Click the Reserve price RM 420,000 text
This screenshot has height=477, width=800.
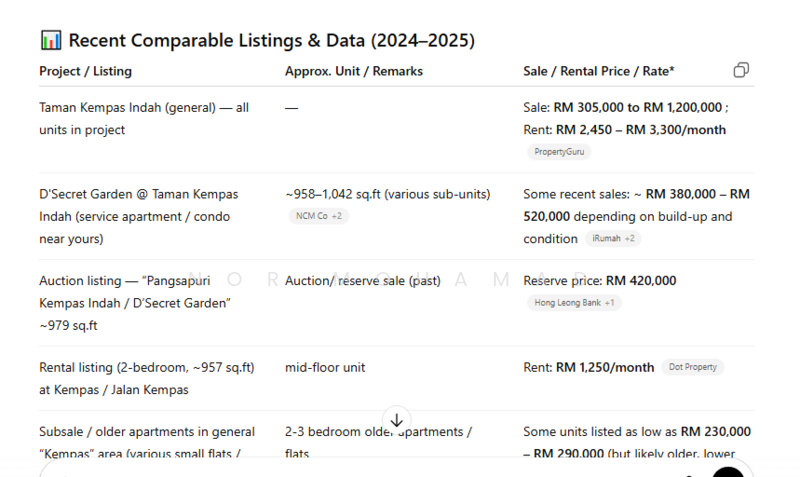pyautogui.click(x=599, y=281)
